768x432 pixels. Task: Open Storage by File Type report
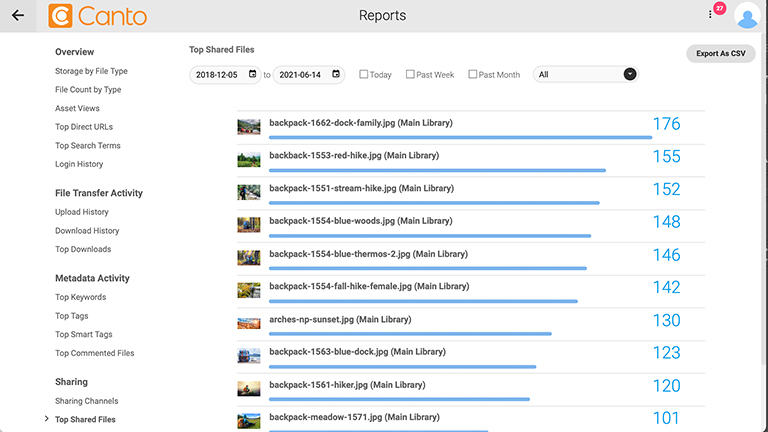click(91, 71)
